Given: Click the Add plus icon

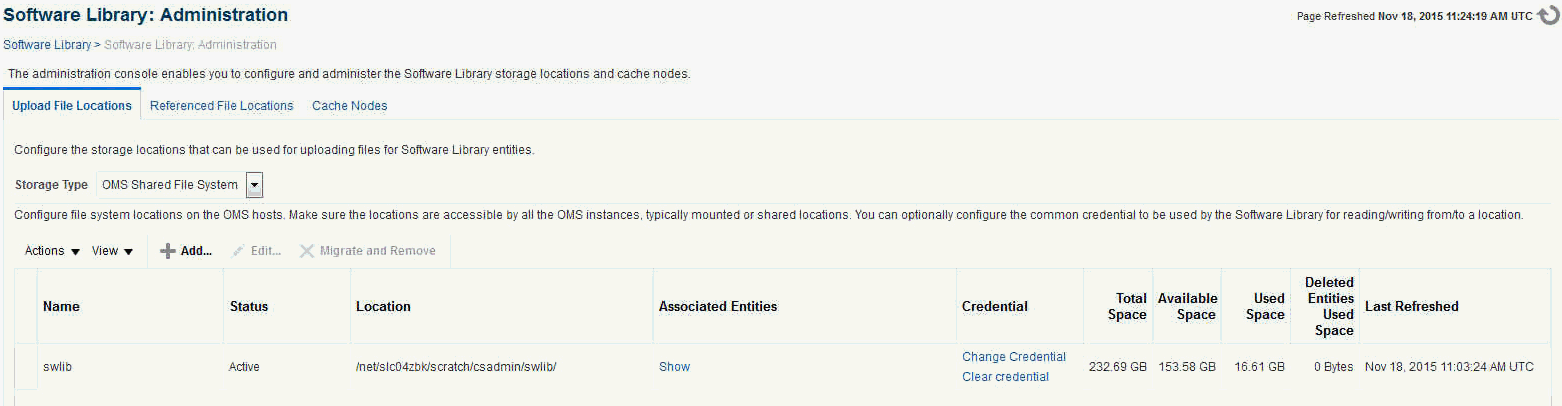Looking at the screenshot, I should tap(168, 251).
